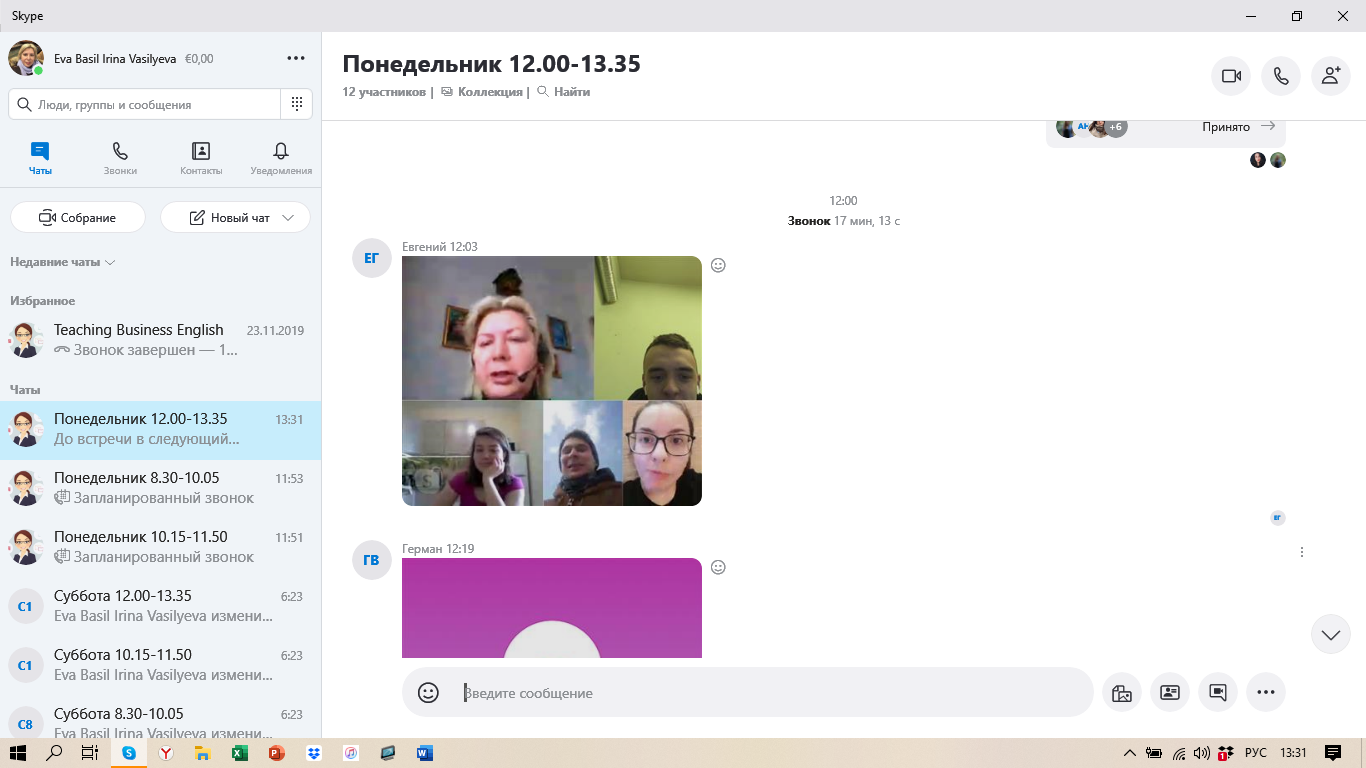The height and width of the screenshot is (768, 1366).
Task: Open the emoji picker in the message box
Action: 428,693
